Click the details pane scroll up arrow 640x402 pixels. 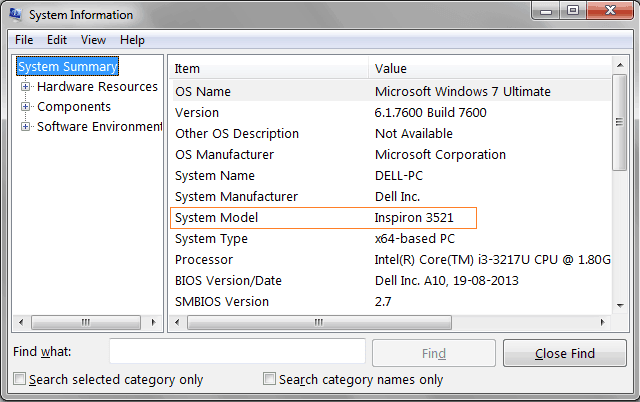(620, 65)
